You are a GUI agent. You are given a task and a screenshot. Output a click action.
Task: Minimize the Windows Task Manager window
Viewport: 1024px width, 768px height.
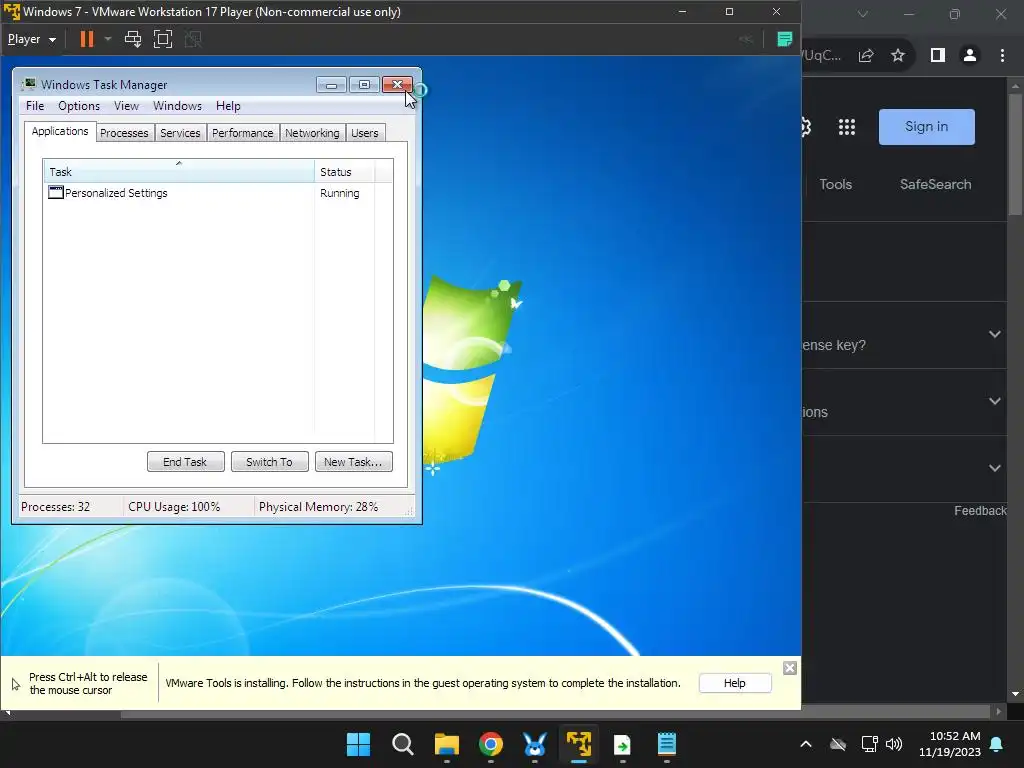[x=332, y=85]
